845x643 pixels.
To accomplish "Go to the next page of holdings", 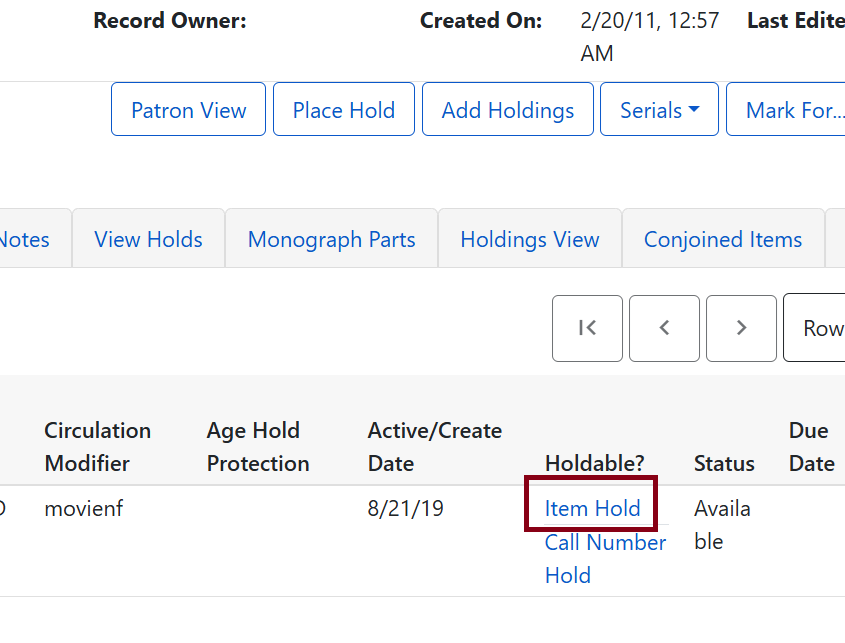I will pyautogui.click(x=741, y=328).
